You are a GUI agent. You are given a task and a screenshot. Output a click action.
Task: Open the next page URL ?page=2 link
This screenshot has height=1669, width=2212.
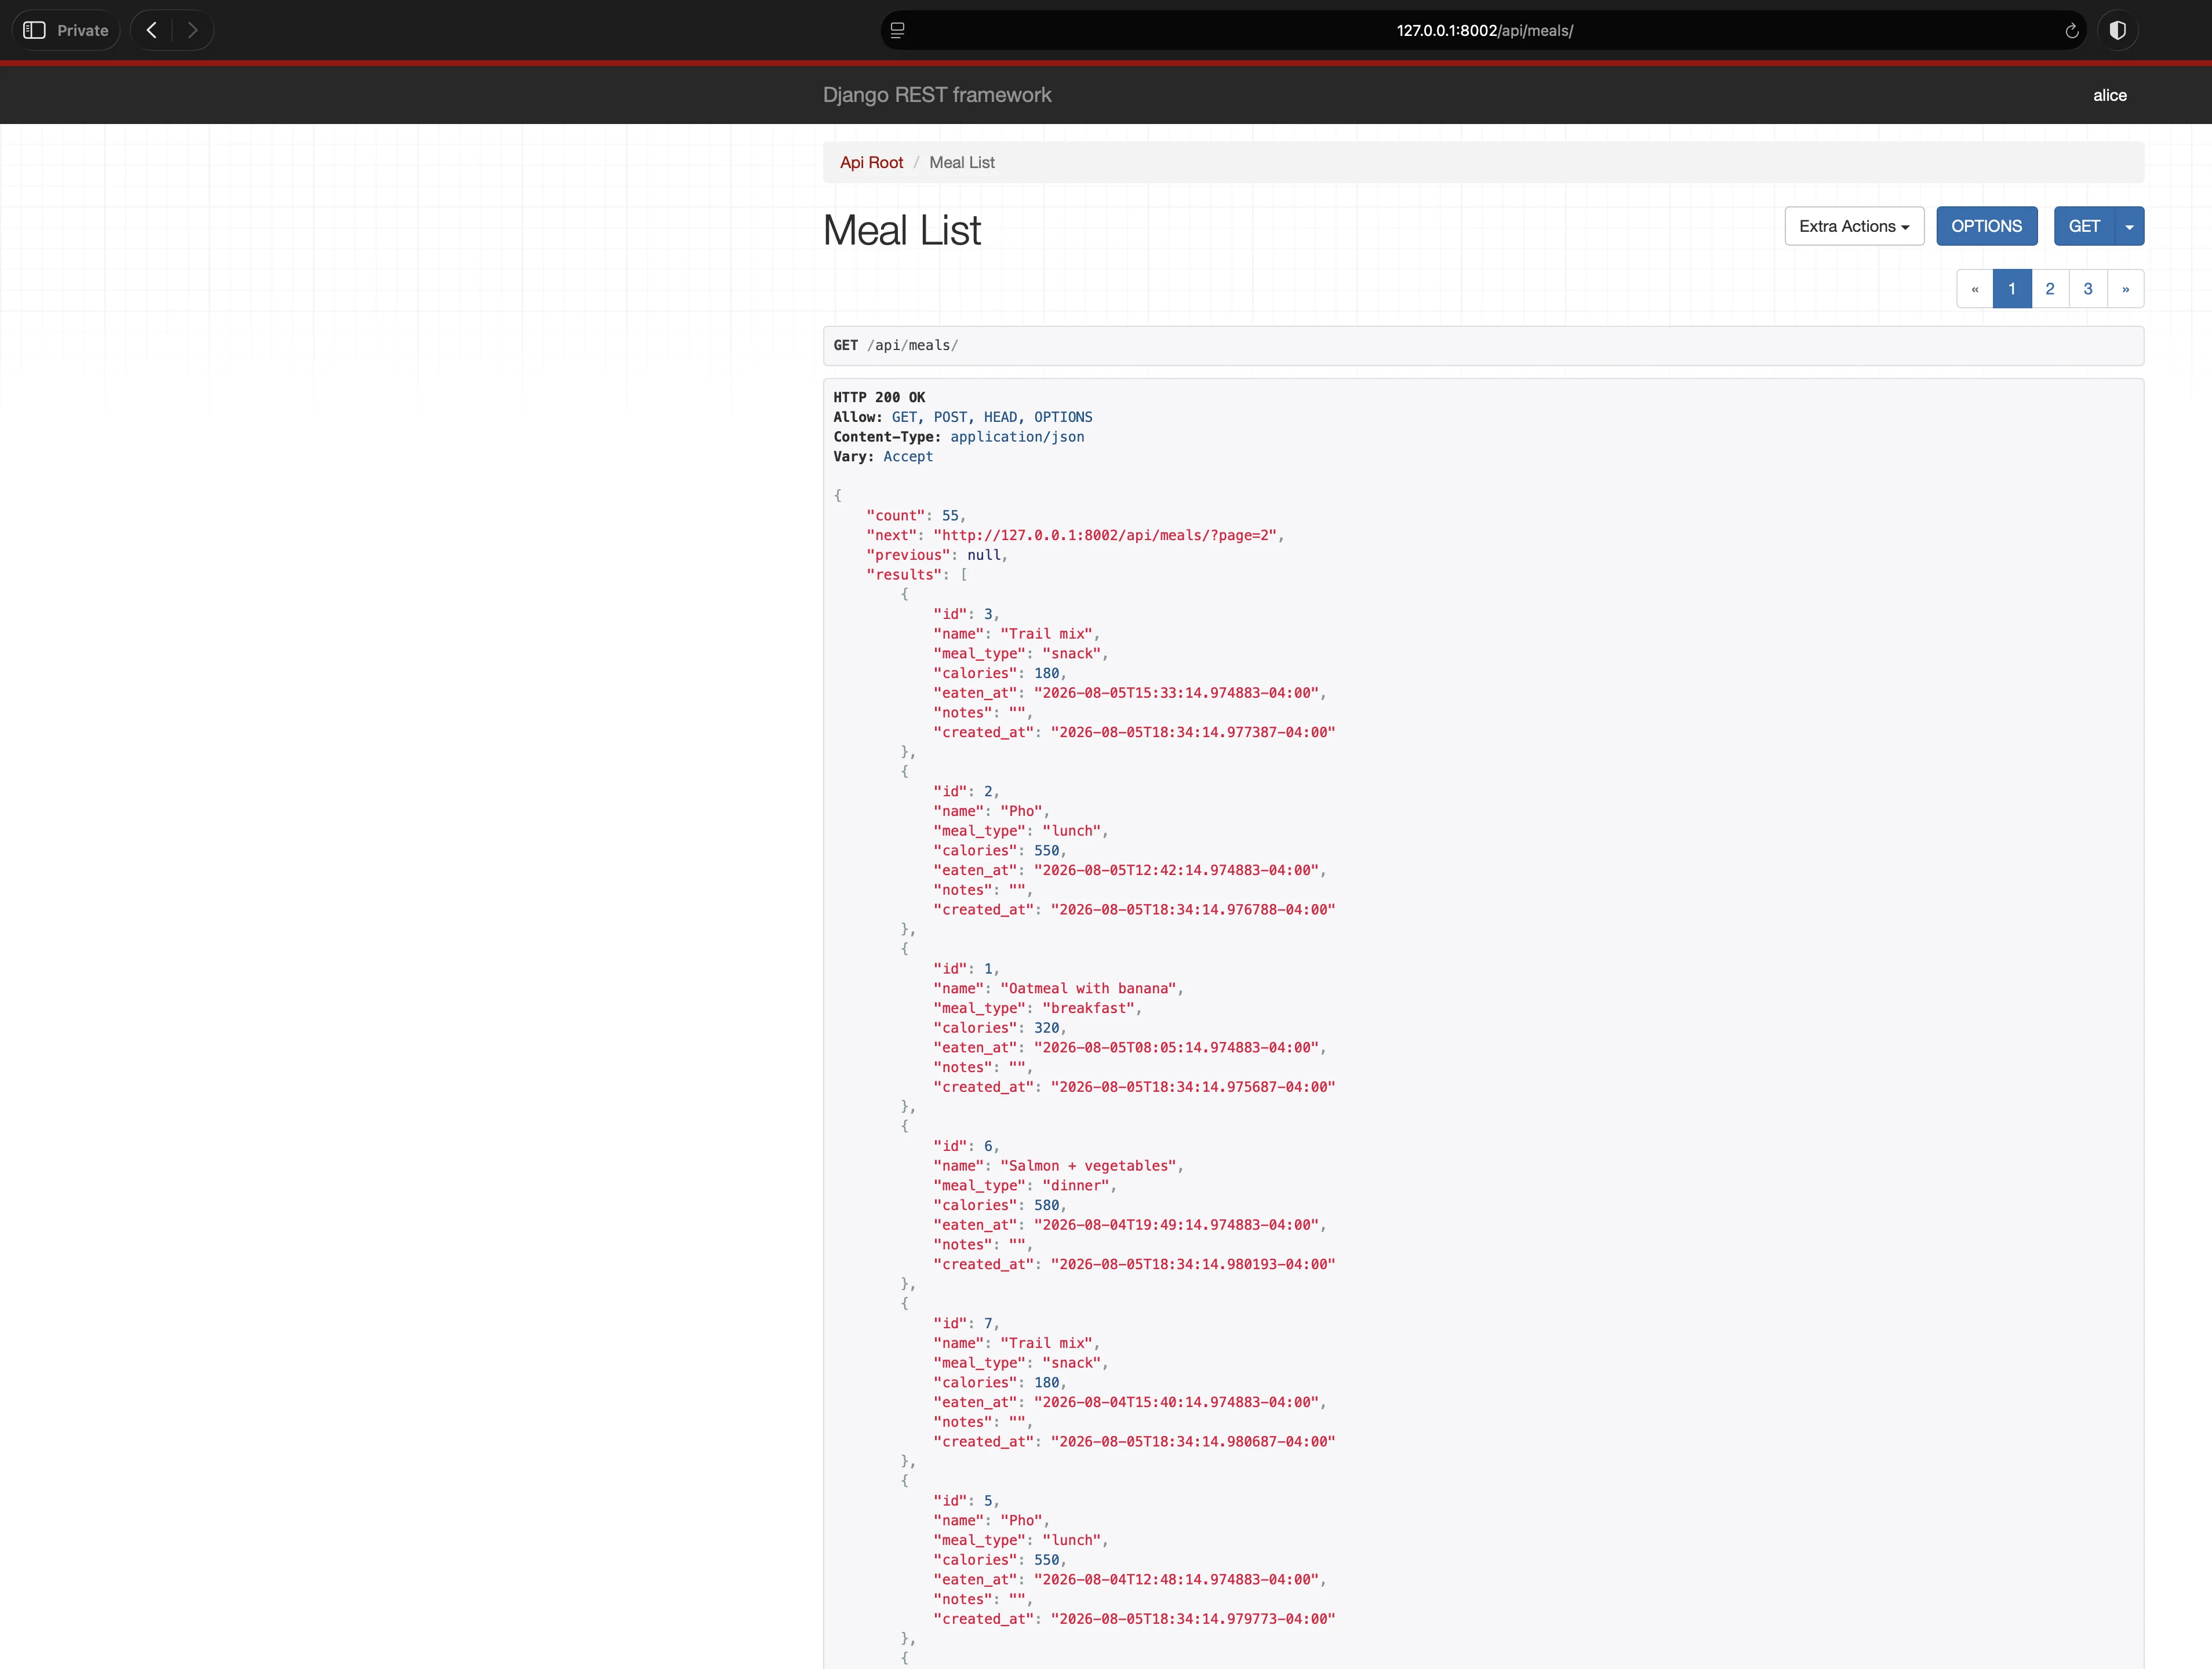(x=1105, y=535)
